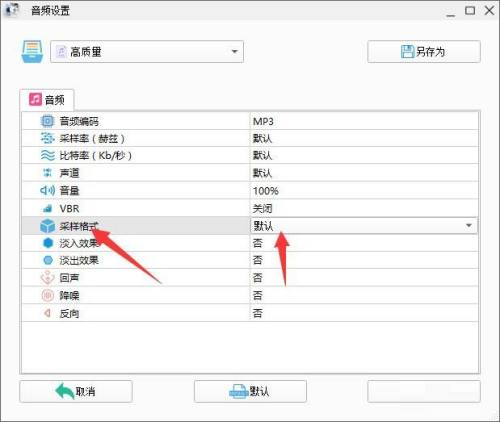
Task: Click the VBR bar-chart icon
Action: (47, 209)
